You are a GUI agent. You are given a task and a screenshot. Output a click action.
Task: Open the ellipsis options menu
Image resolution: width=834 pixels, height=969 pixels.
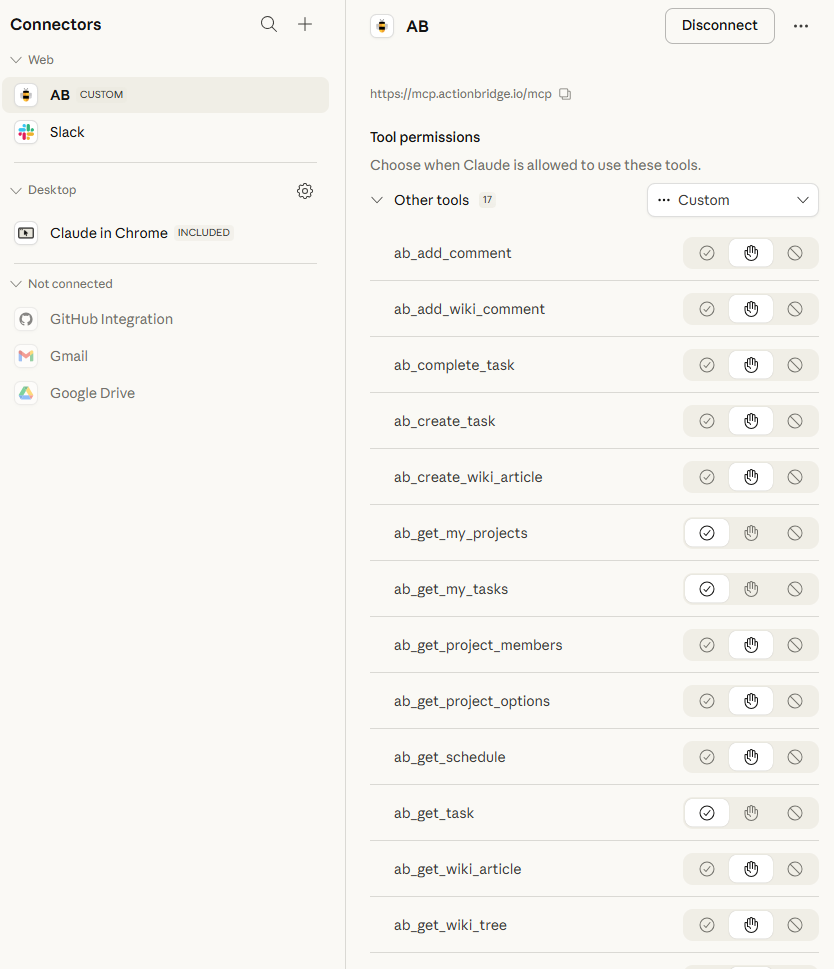tap(800, 26)
